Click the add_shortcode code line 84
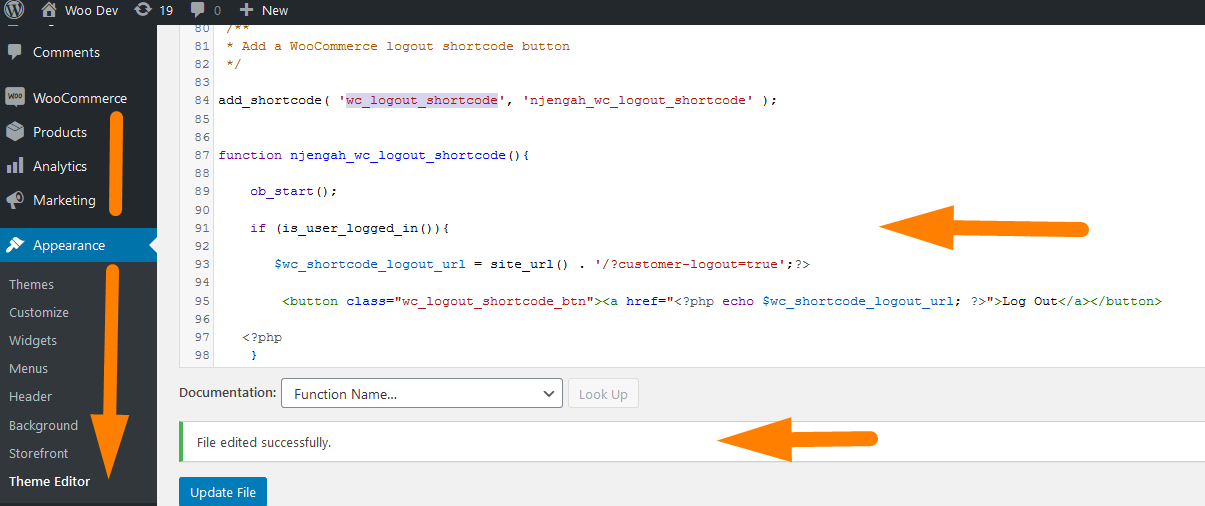The image size is (1205, 506). [497, 100]
